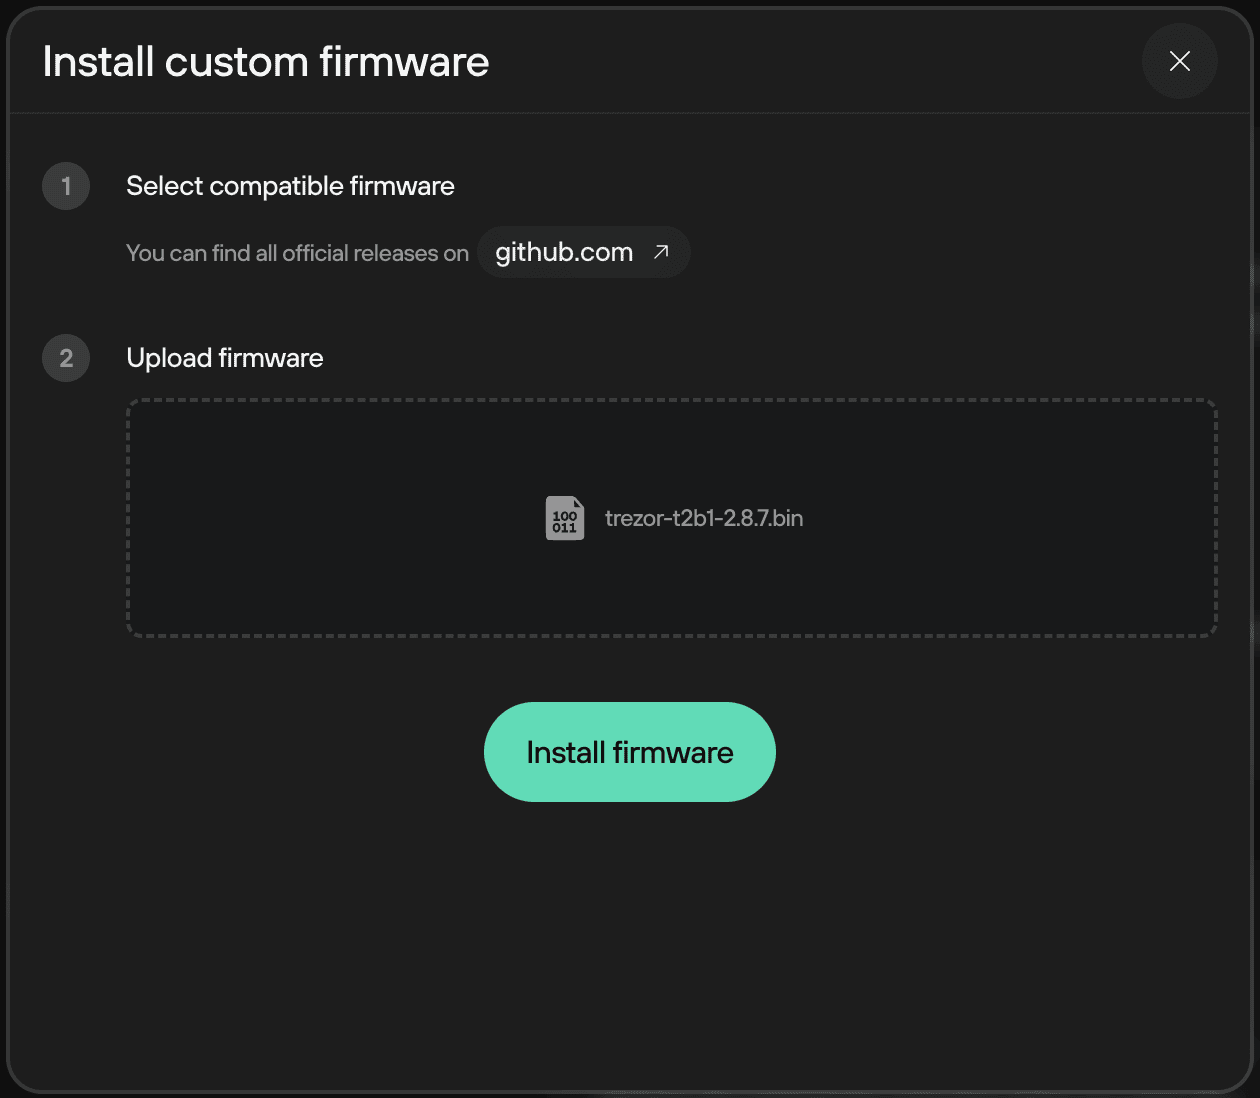
Task: Select the binary file icon in upload area
Action: click(x=565, y=518)
